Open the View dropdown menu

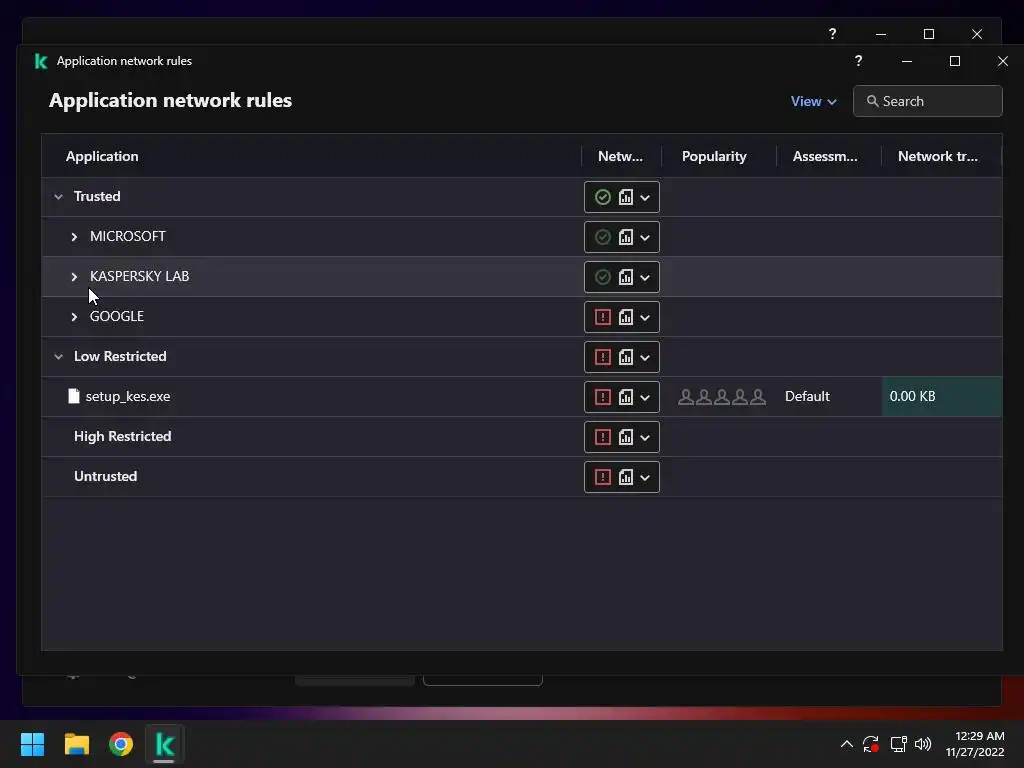coord(813,101)
